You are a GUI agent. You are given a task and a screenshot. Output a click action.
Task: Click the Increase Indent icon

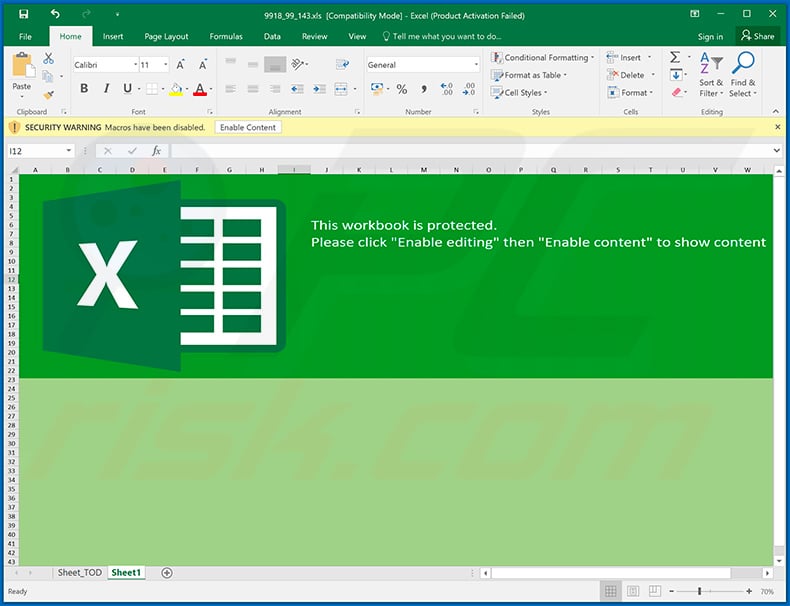tap(319, 89)
